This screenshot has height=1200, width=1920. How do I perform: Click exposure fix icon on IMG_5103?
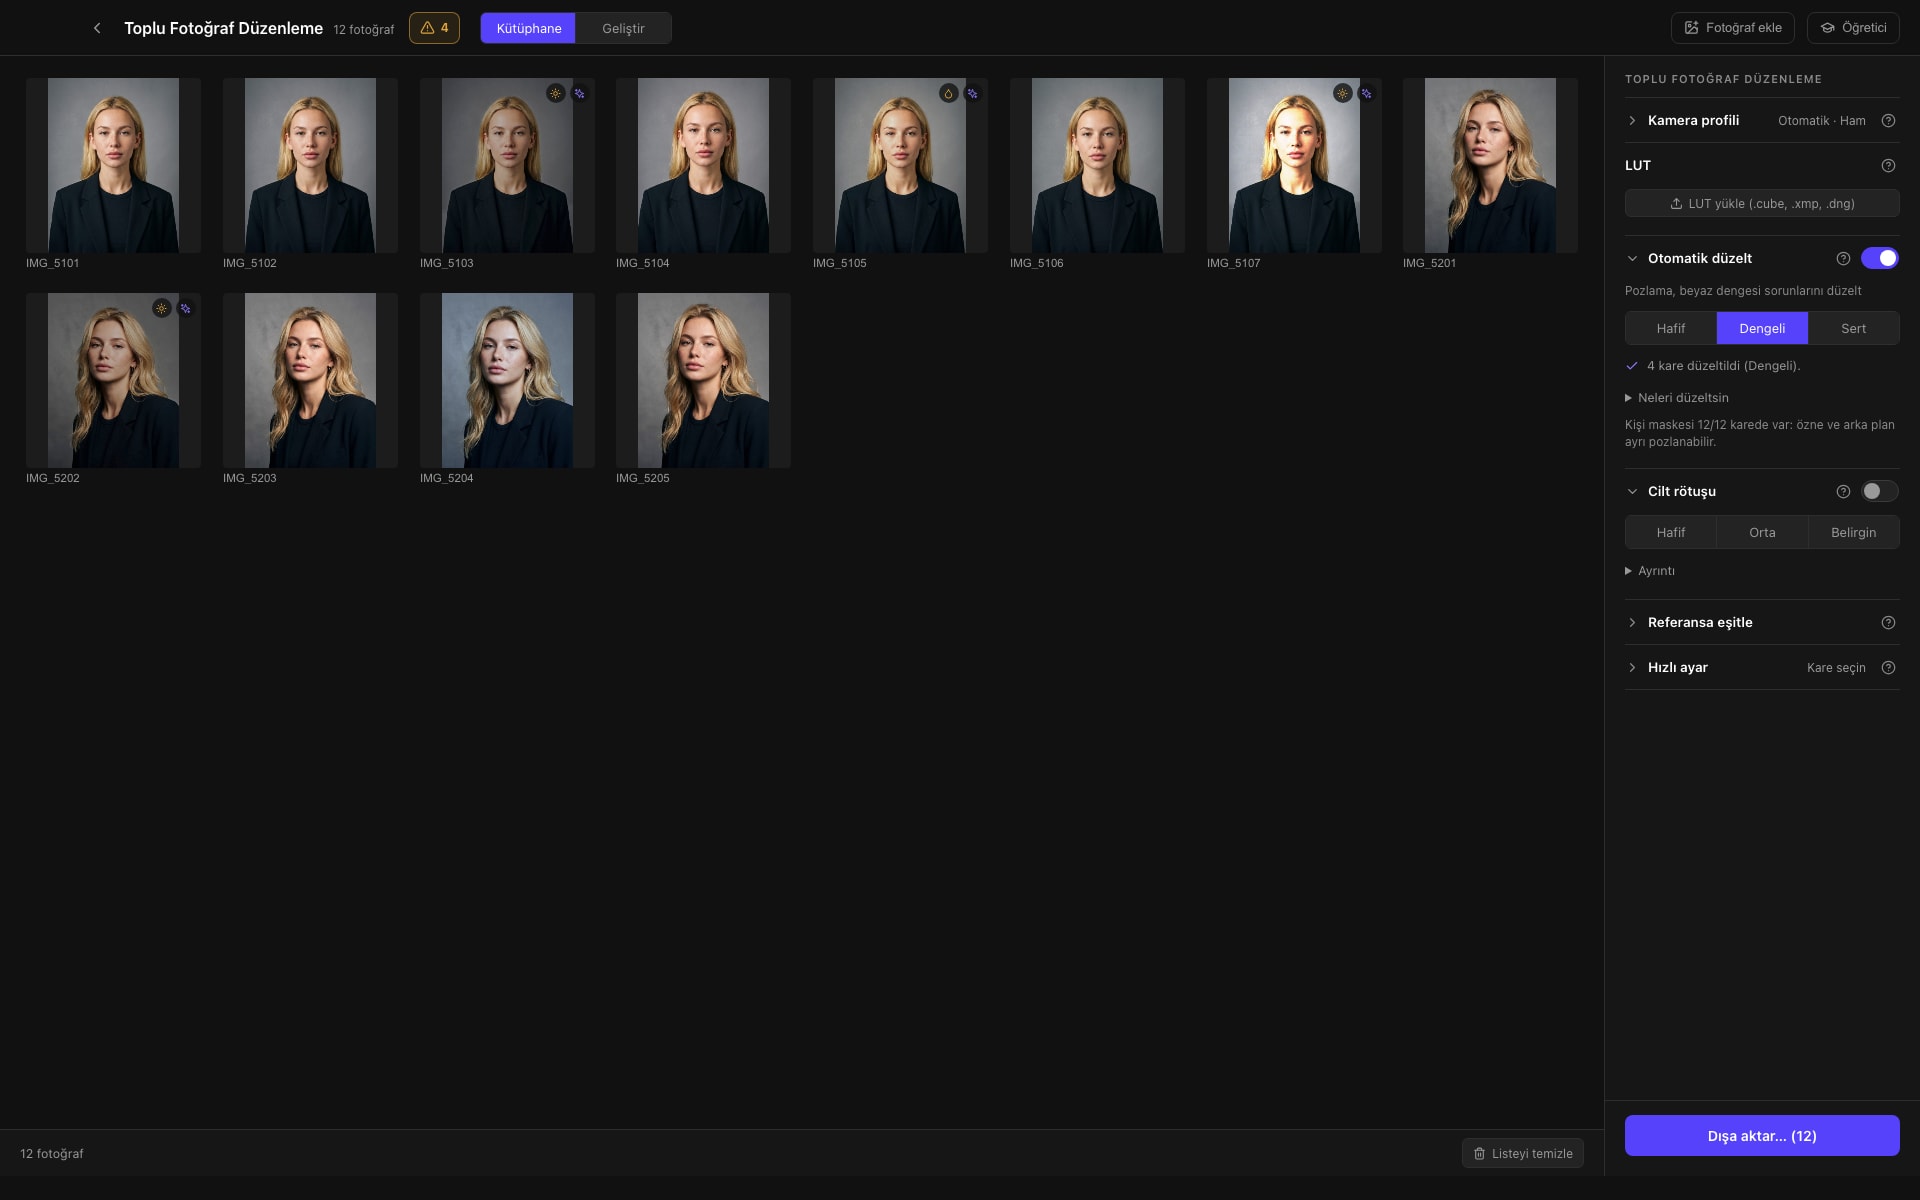click(x=555, y=93)
